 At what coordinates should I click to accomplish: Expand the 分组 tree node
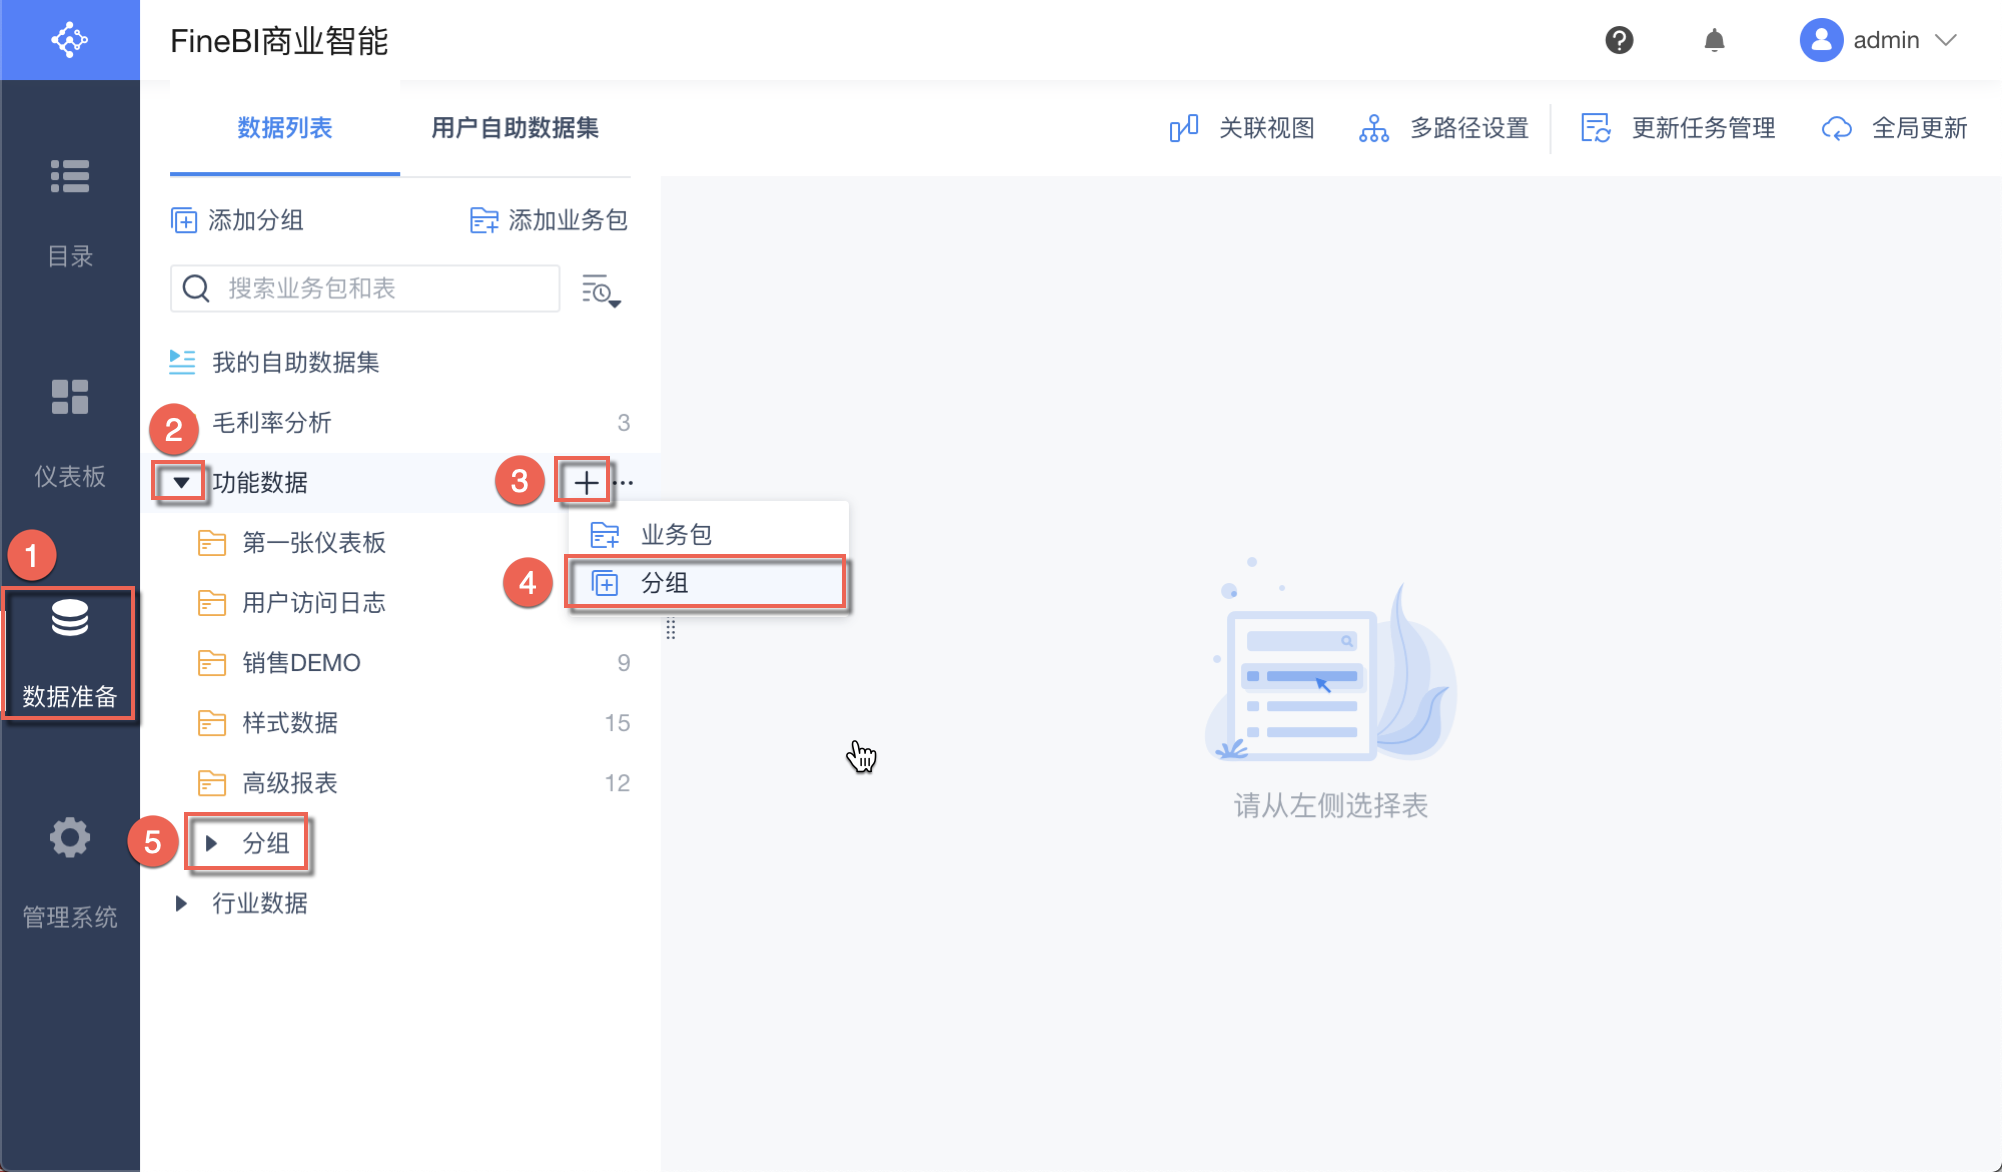[211, 843]
